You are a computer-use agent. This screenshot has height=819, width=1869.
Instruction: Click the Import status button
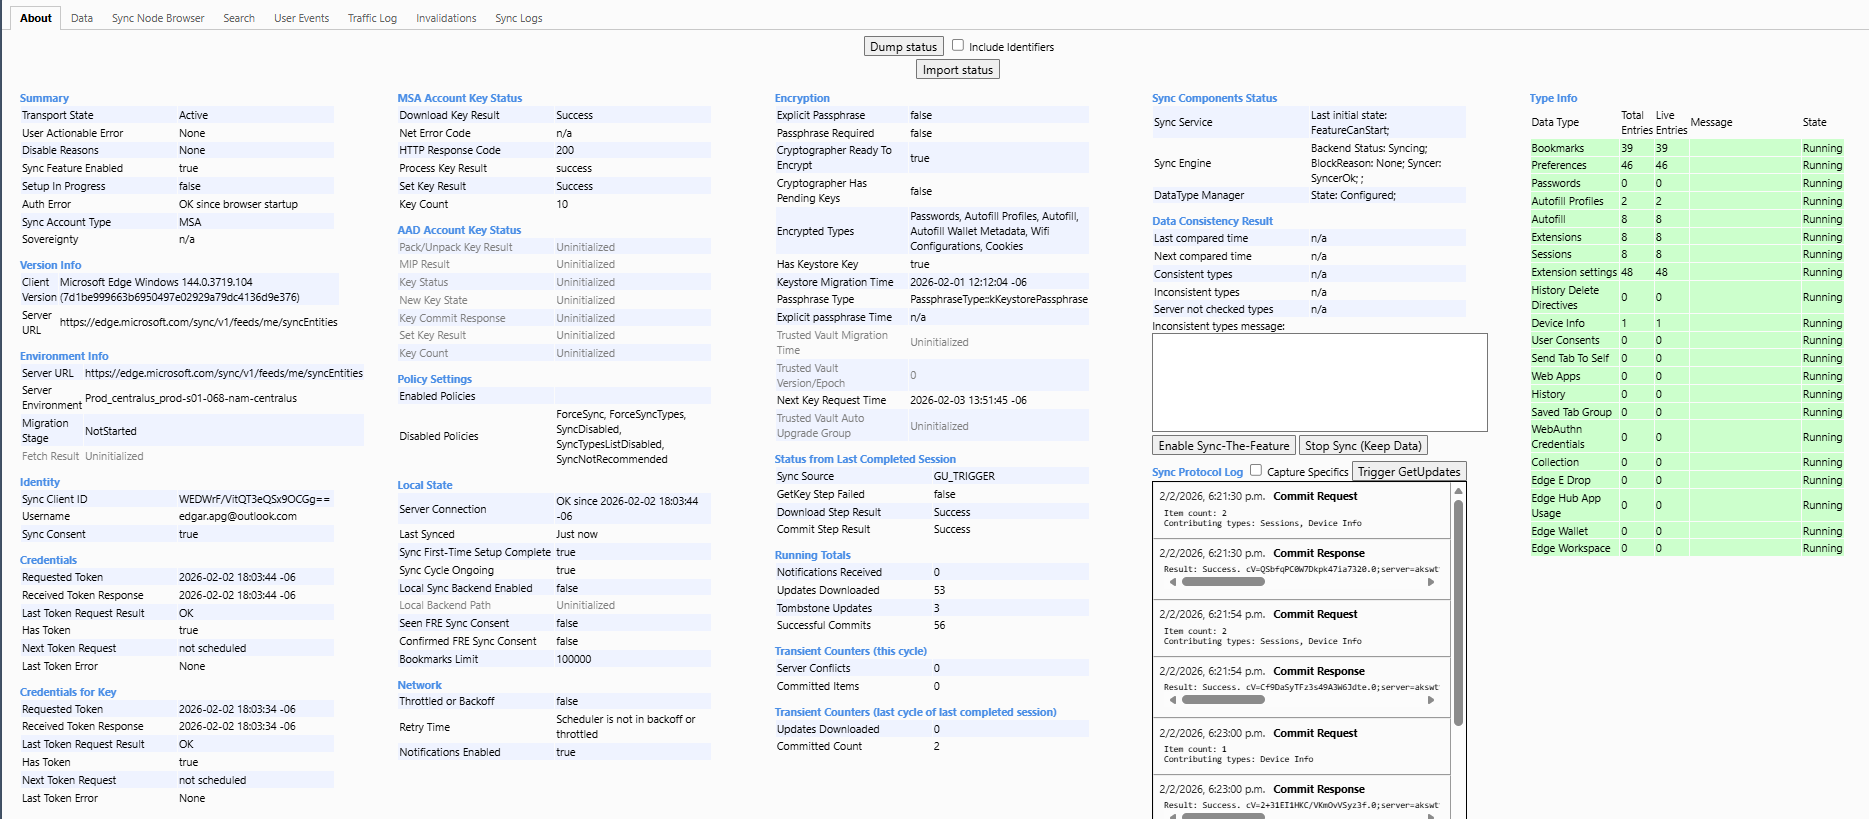(x=958, y=70)
